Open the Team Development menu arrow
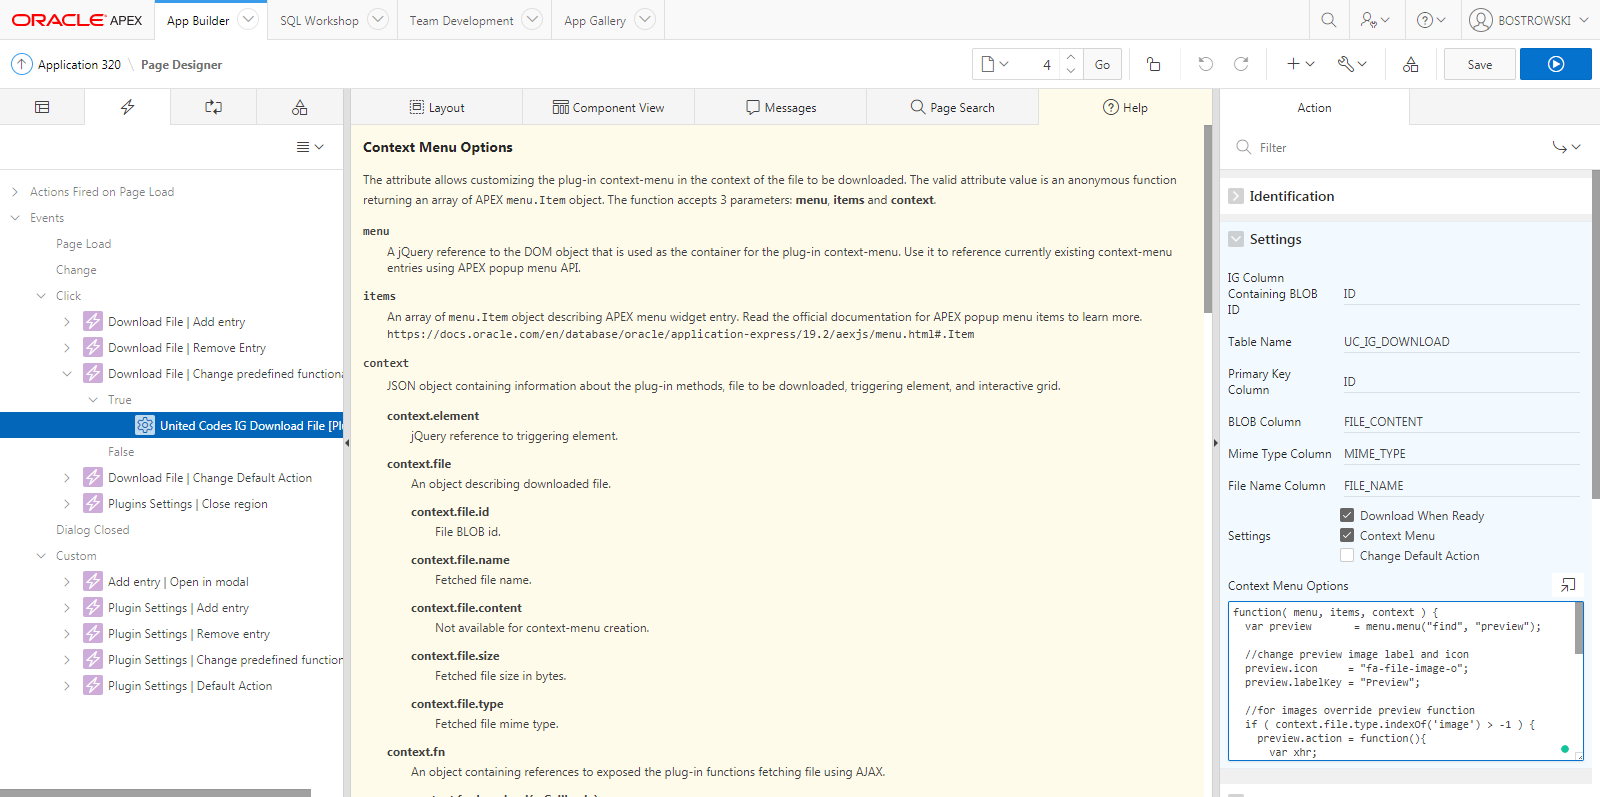 [533, 20]
